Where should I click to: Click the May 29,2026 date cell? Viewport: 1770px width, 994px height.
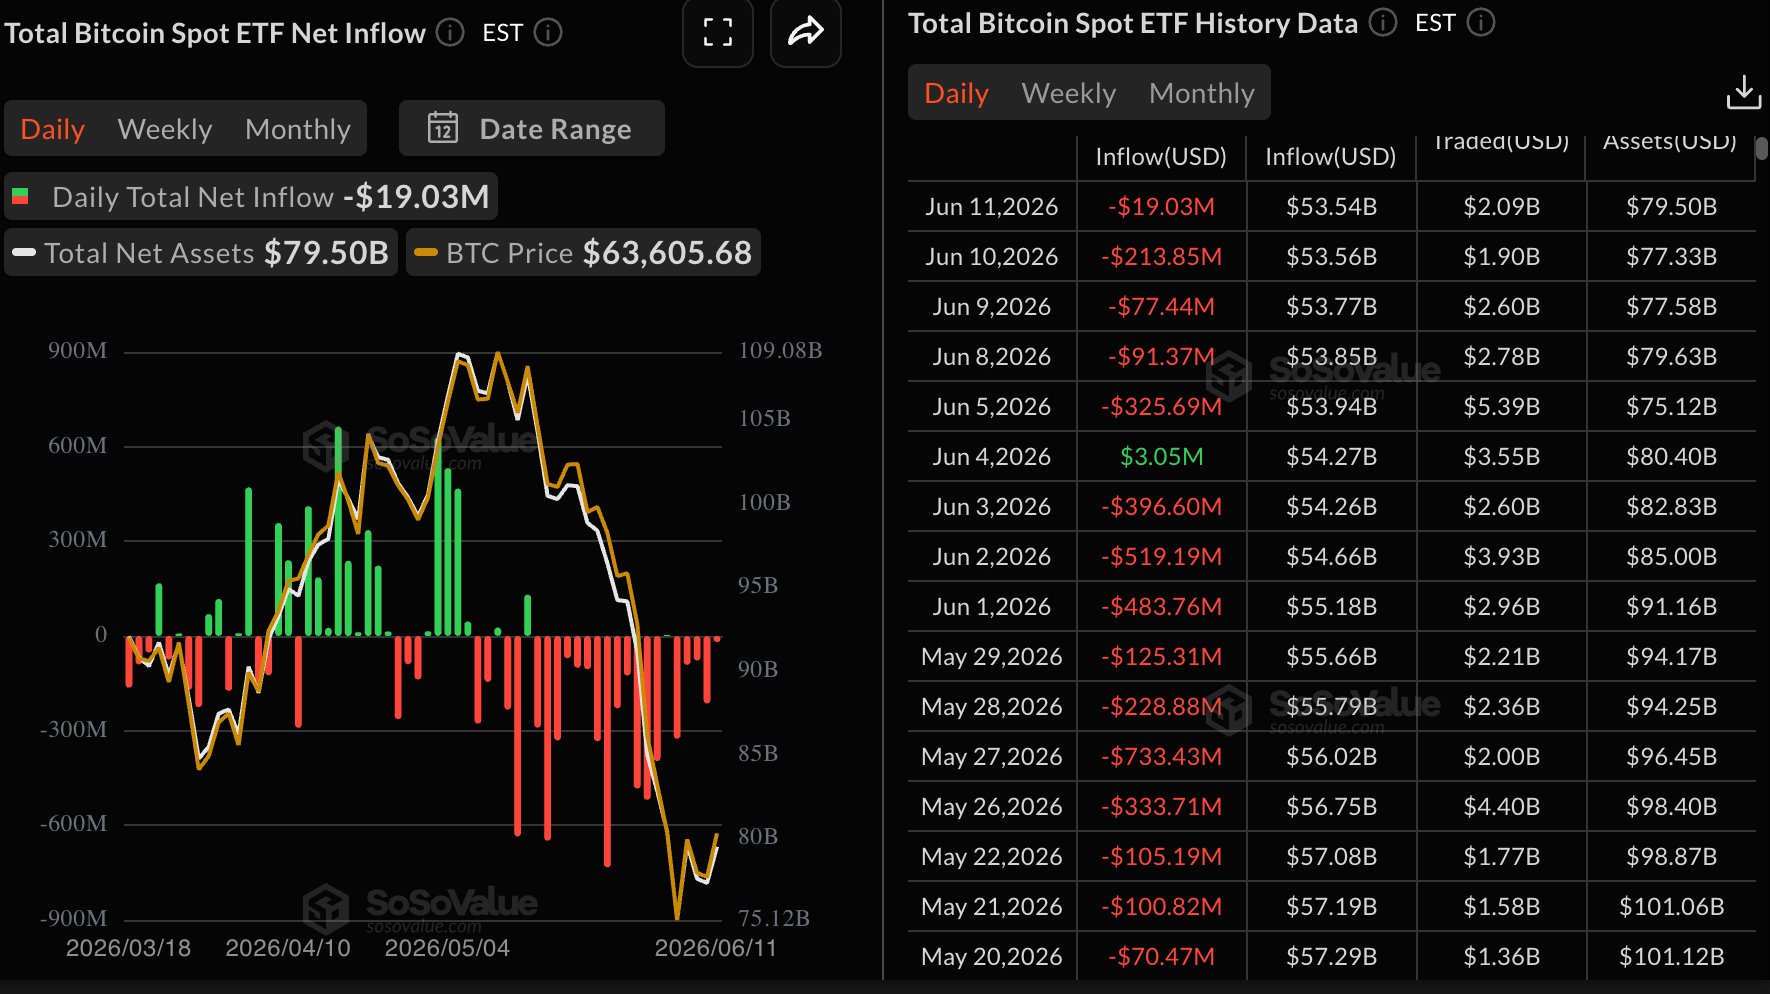click(x=992, y=657)
